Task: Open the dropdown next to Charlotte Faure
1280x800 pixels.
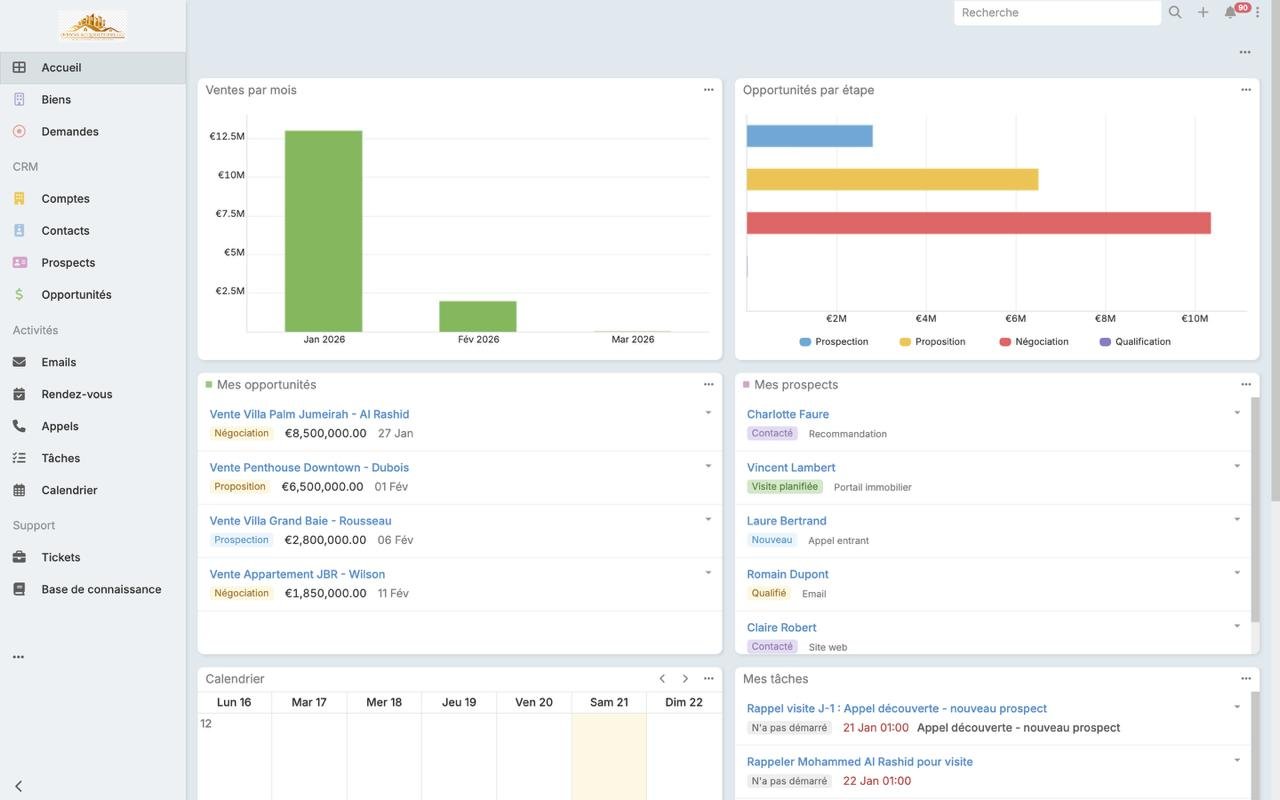Action: click(x=1237, y=411)
